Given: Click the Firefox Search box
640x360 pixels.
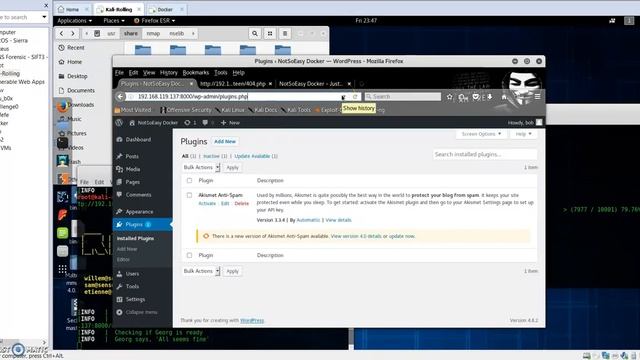Looking at the screenshot, I should [x=402, y=97].
